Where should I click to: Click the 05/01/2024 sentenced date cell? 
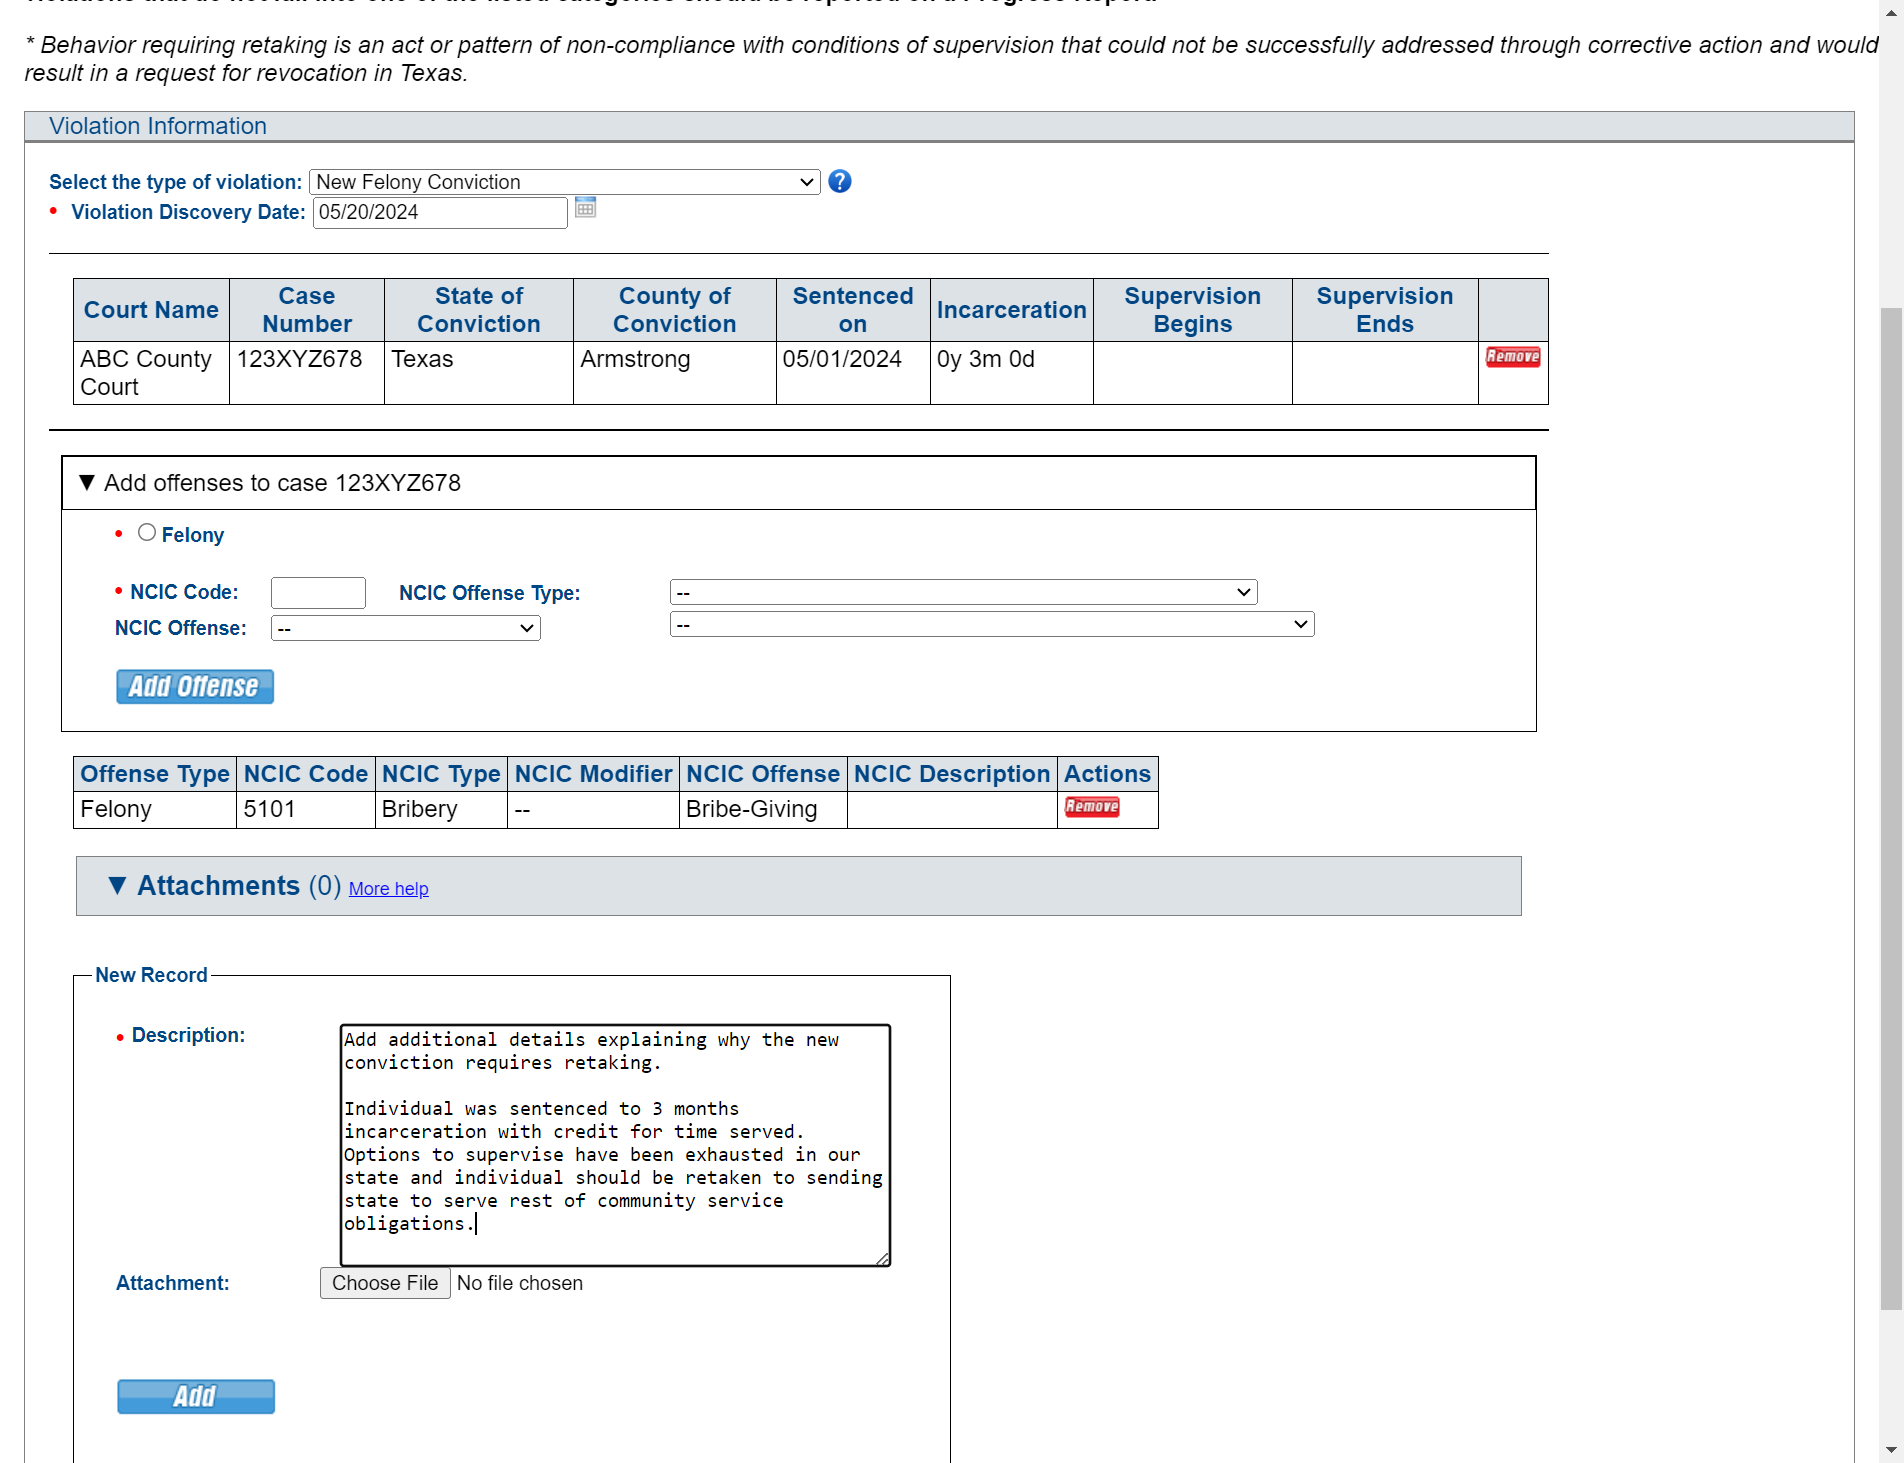(x=853, y=373)
